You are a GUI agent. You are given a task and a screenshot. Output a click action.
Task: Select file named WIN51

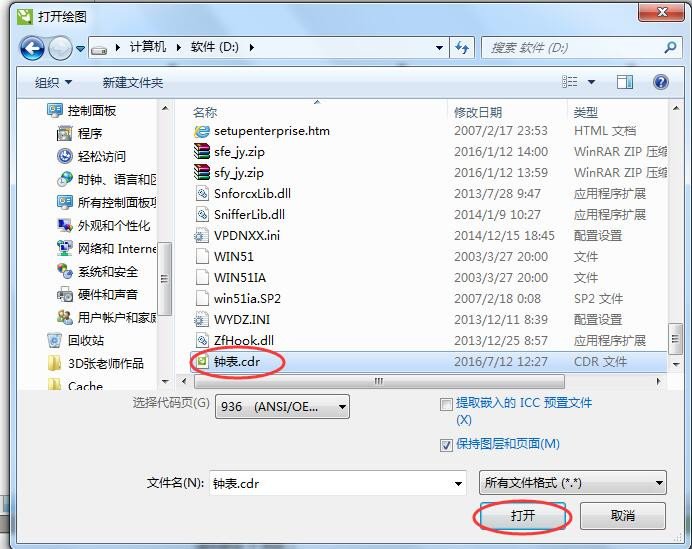pos(233,256)
